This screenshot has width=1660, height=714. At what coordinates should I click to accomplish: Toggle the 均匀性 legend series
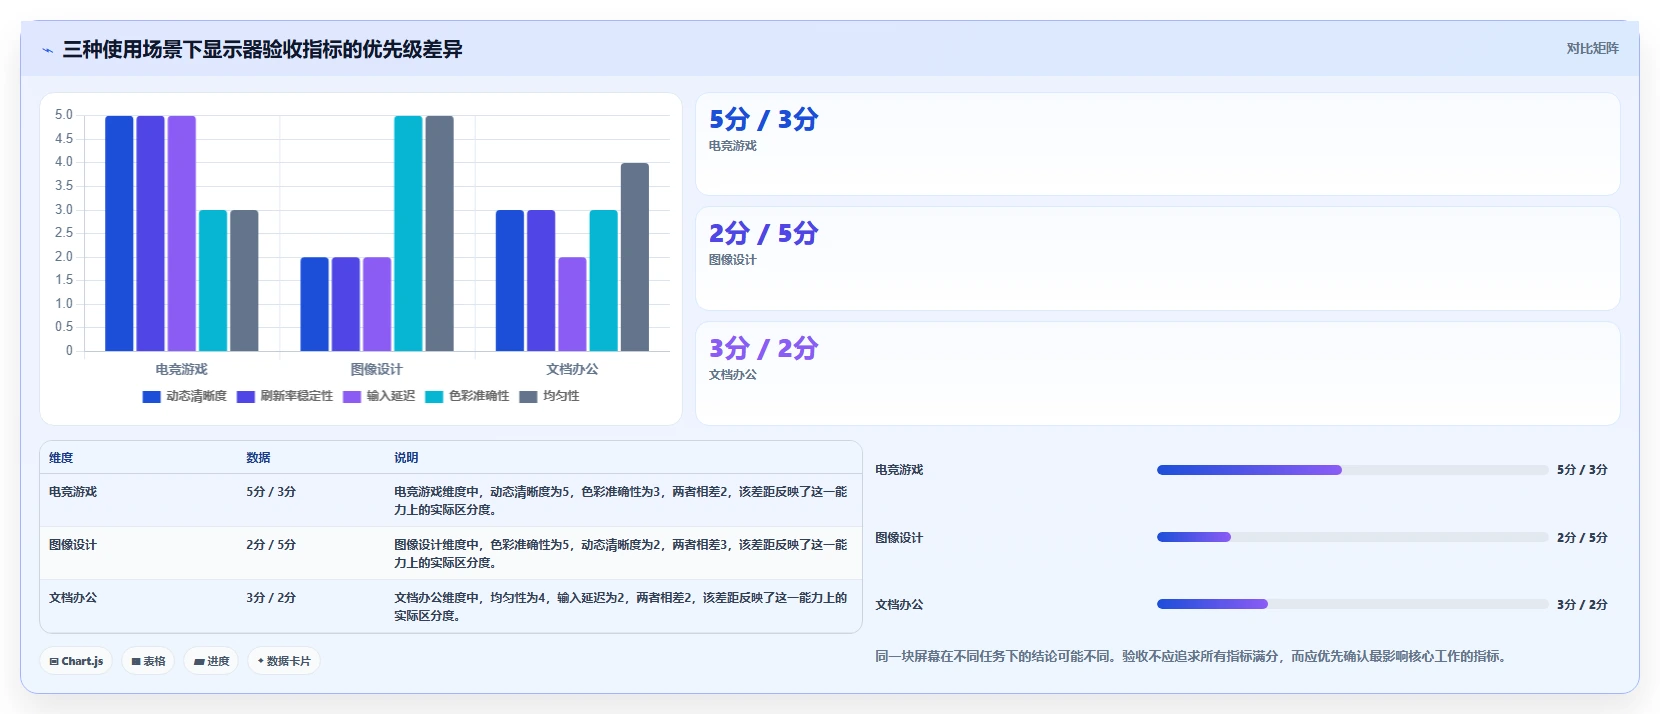click(549, 396)
